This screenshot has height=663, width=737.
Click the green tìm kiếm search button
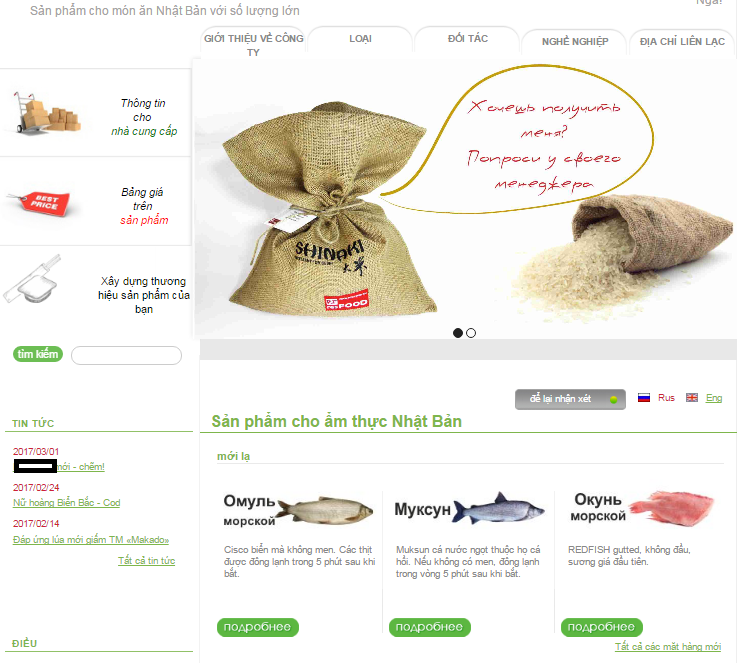[38, 354]
